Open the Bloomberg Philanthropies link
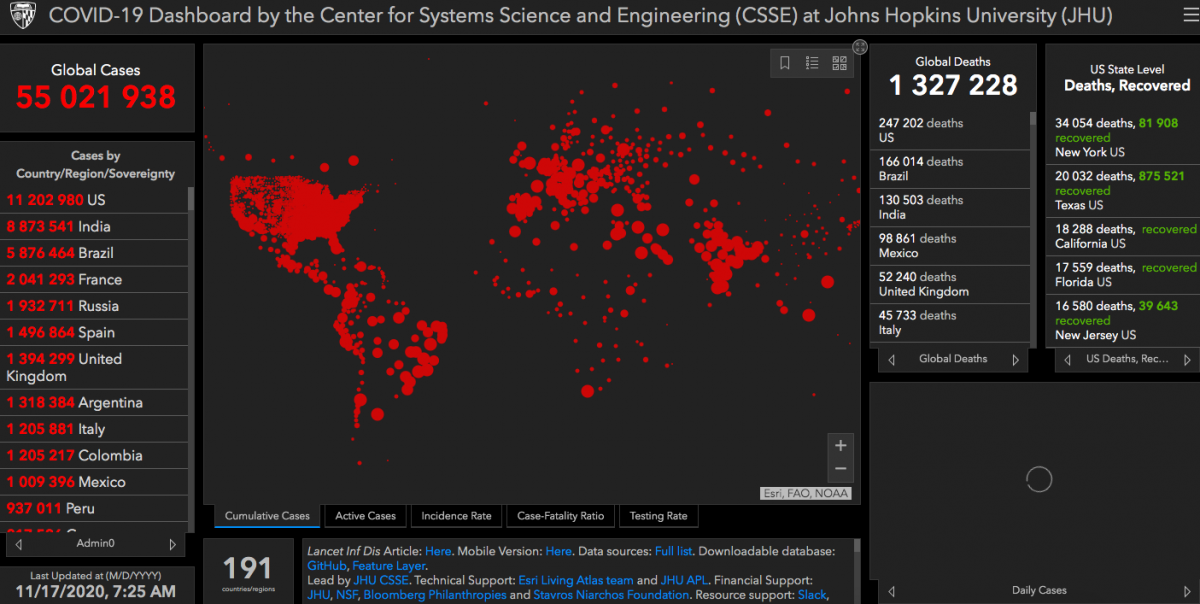 pos(435,595)
